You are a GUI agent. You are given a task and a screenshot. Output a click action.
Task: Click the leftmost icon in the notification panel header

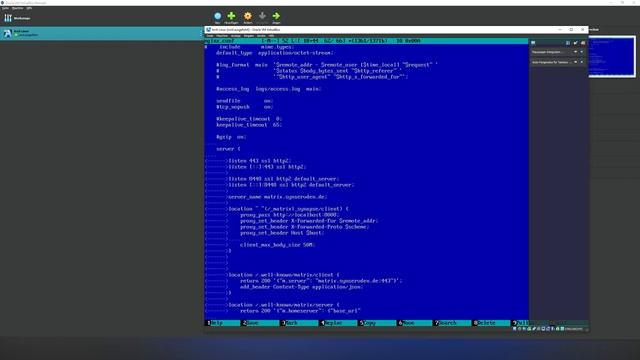tap(533, 42)
